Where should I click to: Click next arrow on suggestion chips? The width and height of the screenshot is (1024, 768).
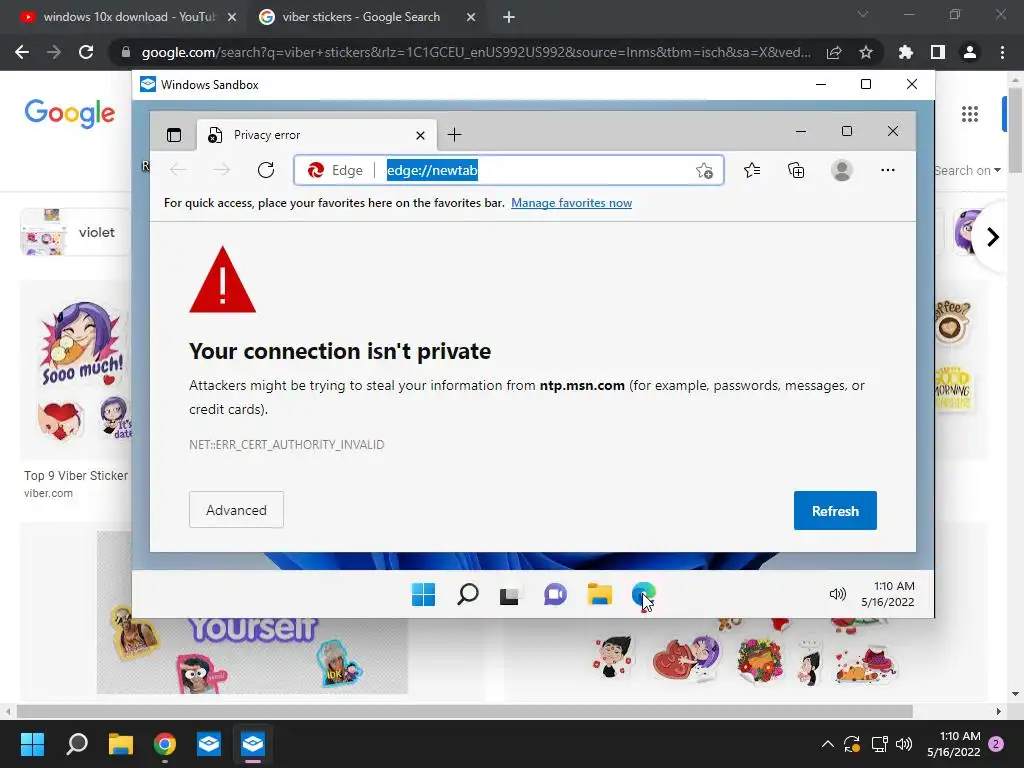coord(993,237)
